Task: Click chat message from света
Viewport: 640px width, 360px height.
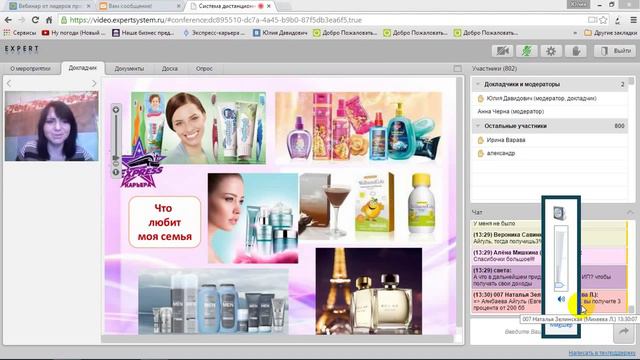Action: pyautogui.click(x=549, y=277)
